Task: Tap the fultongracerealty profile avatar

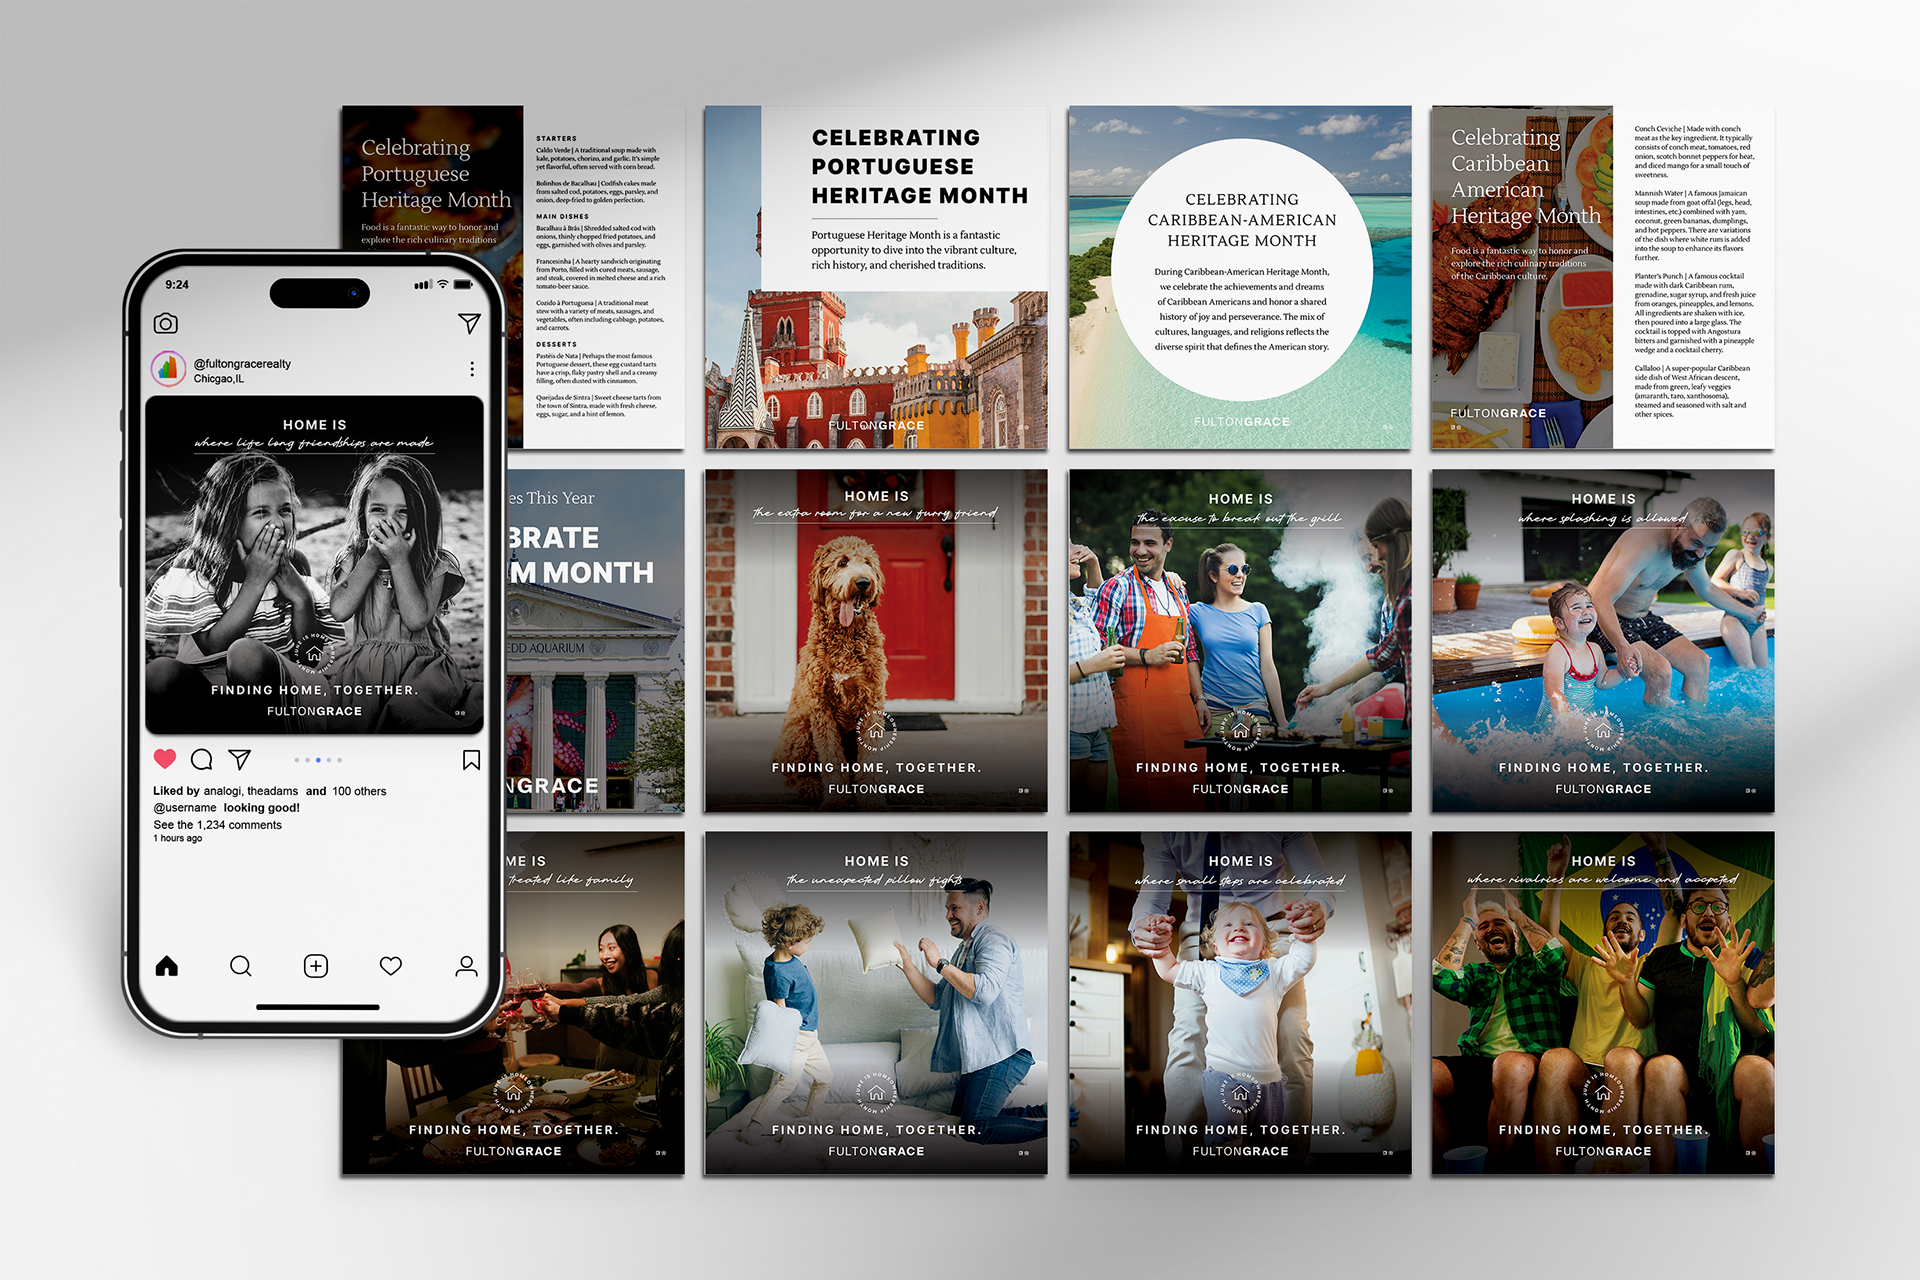Action: click(x=169, y=369)
